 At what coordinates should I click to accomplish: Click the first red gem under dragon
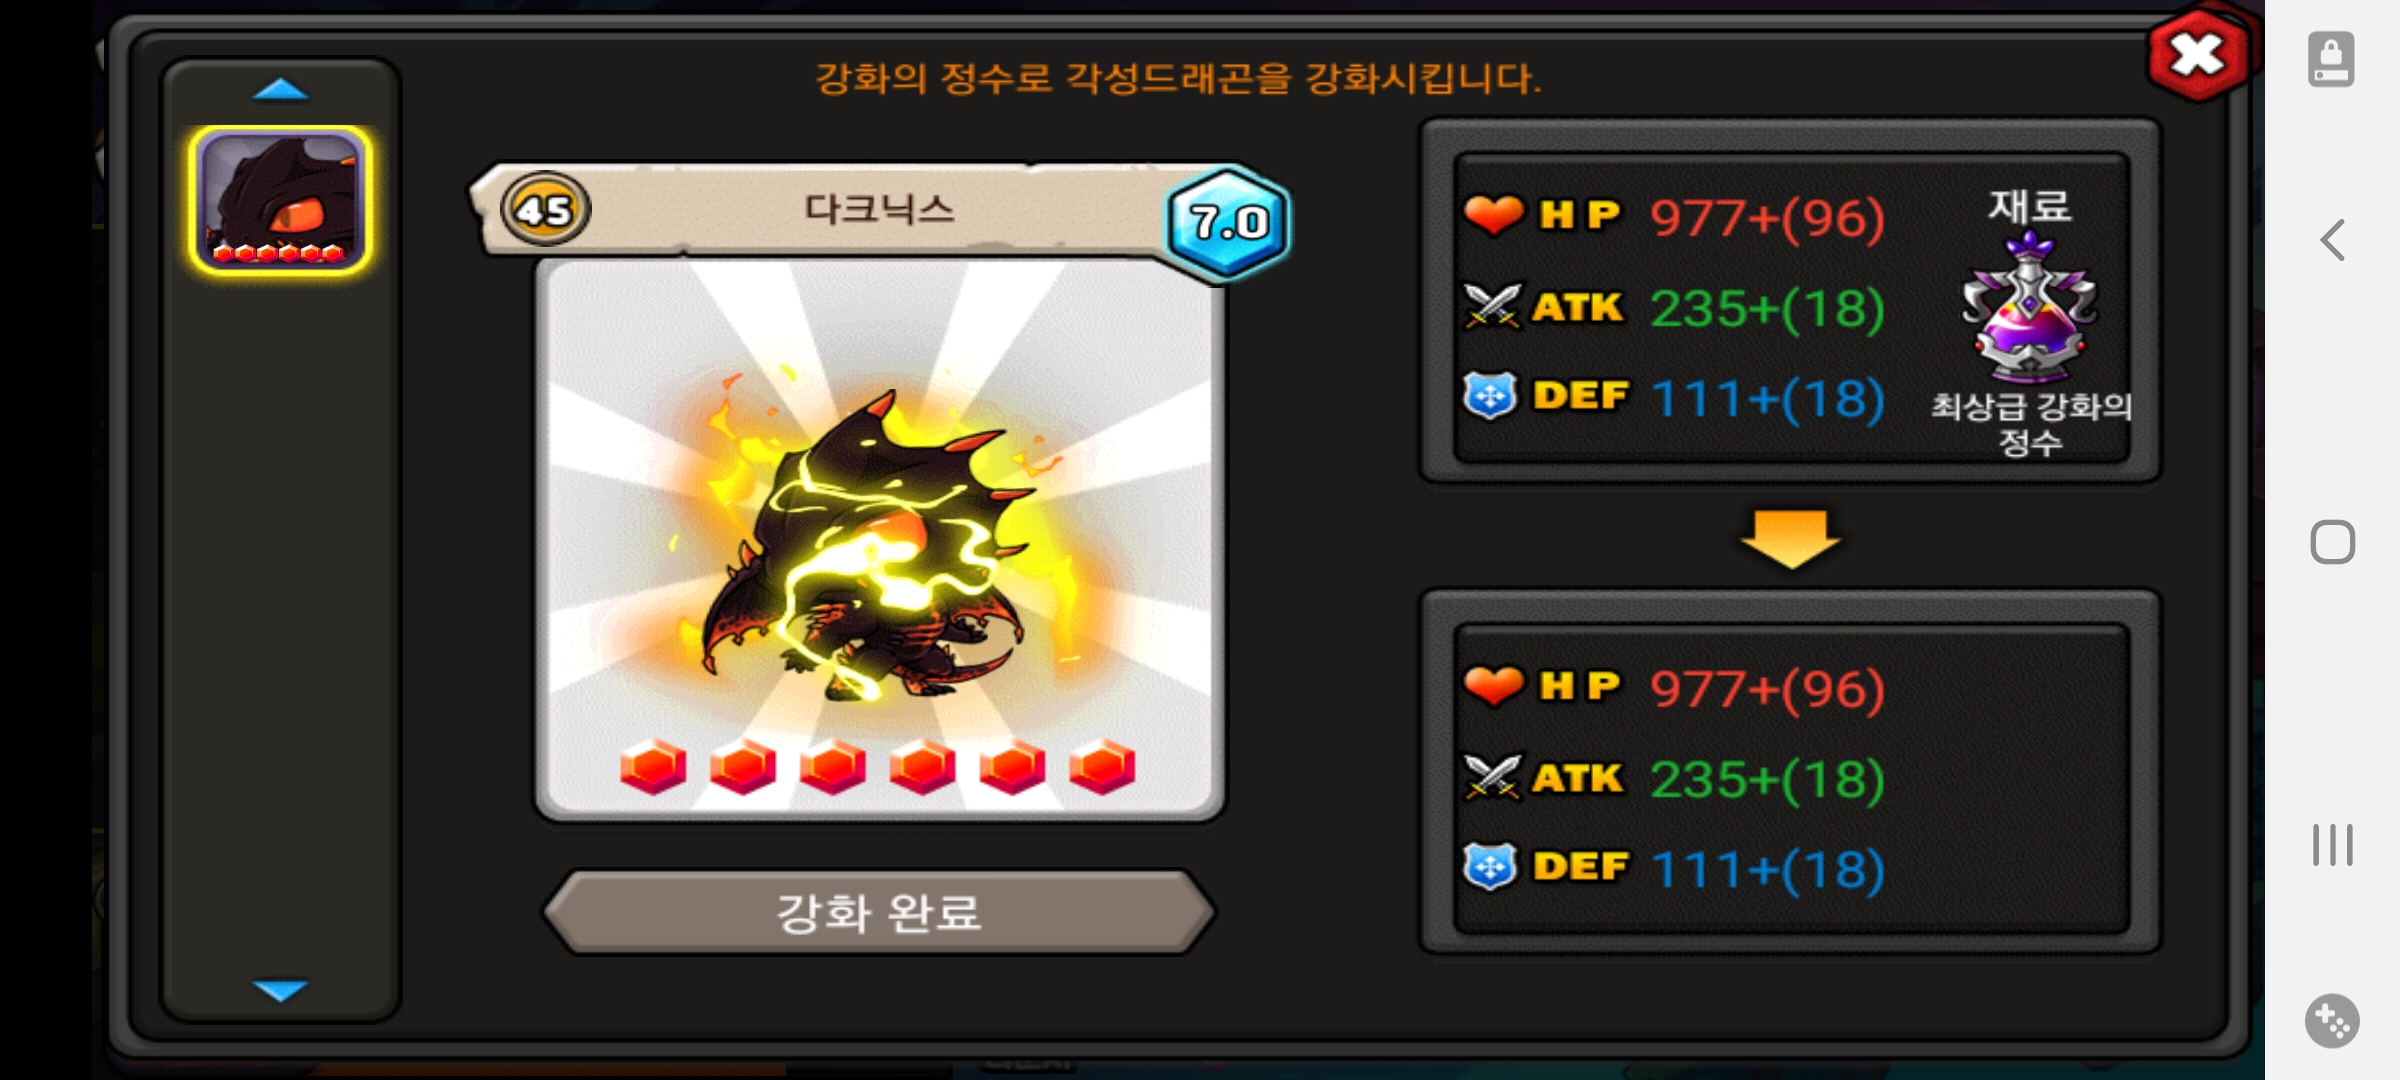coord(653,767)
